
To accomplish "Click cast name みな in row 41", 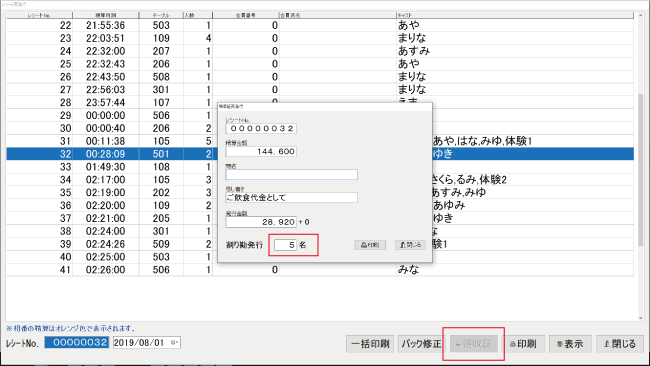I will (408, 269).
